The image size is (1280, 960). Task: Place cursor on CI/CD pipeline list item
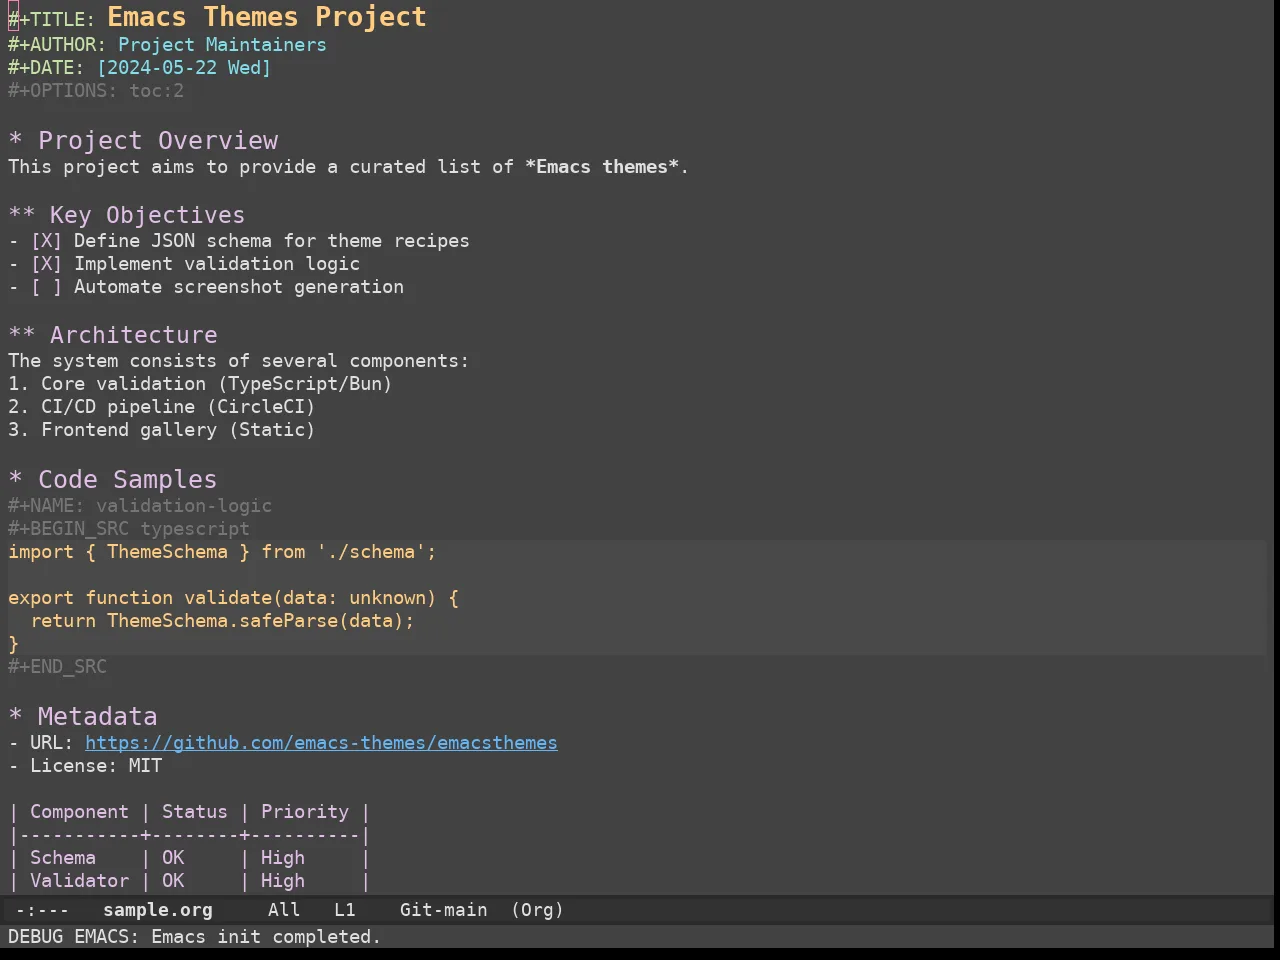coord(162,407)
